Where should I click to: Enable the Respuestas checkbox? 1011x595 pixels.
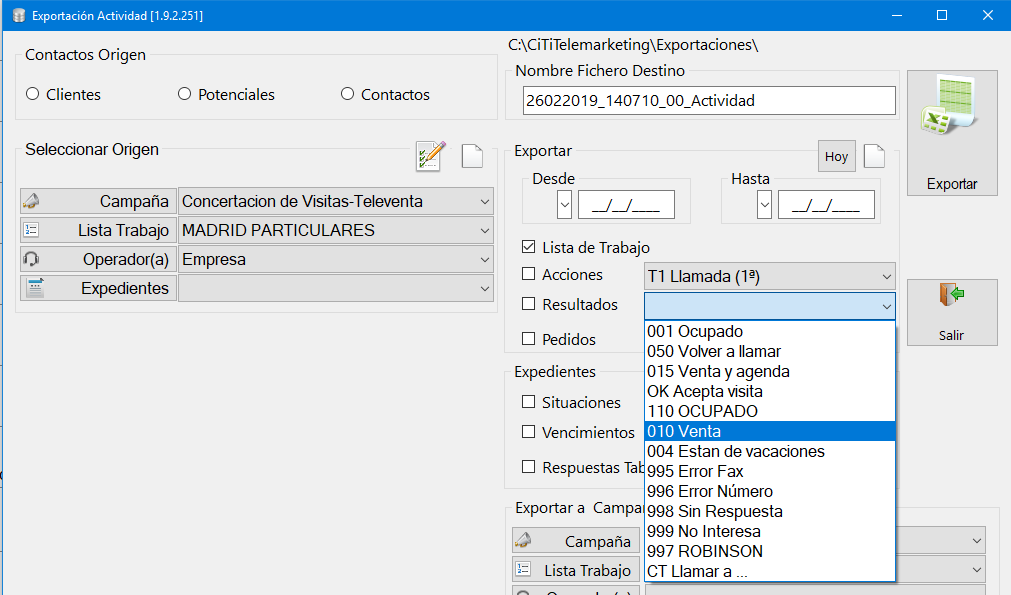(x=529, y=467)
